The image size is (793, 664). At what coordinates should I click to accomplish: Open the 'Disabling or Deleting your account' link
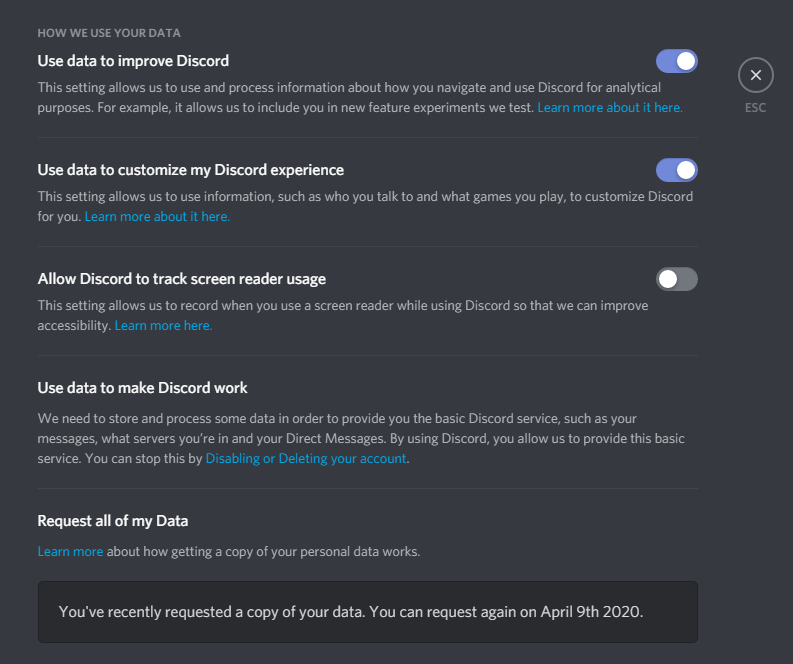(306, 458)
